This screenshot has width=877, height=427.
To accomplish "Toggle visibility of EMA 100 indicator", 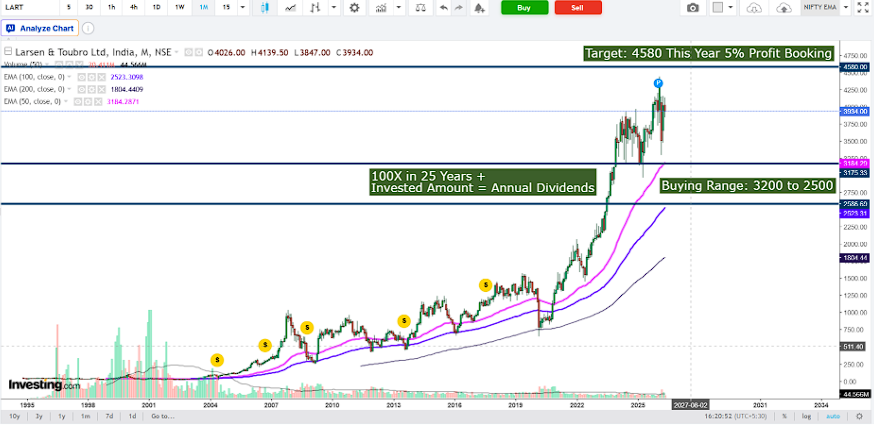I will click(81, 77).
